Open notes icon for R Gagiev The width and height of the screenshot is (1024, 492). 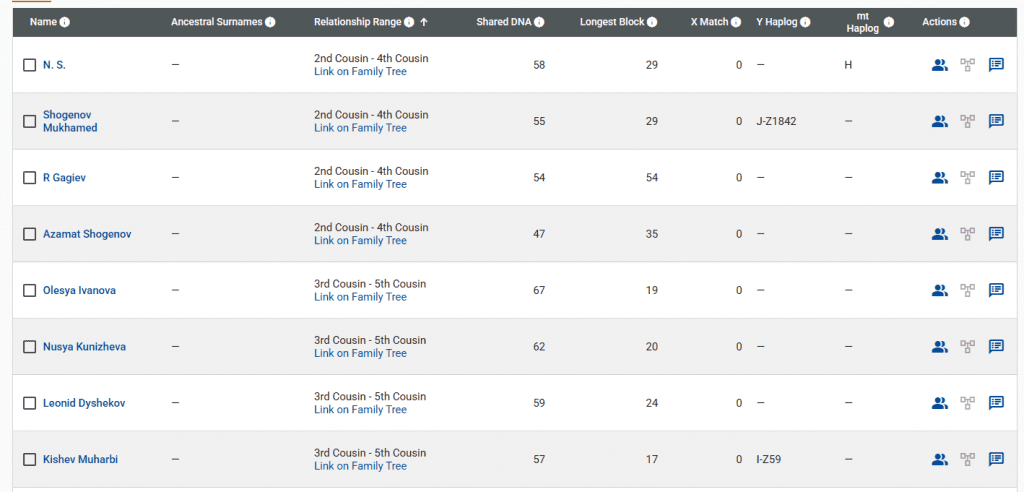996,178
